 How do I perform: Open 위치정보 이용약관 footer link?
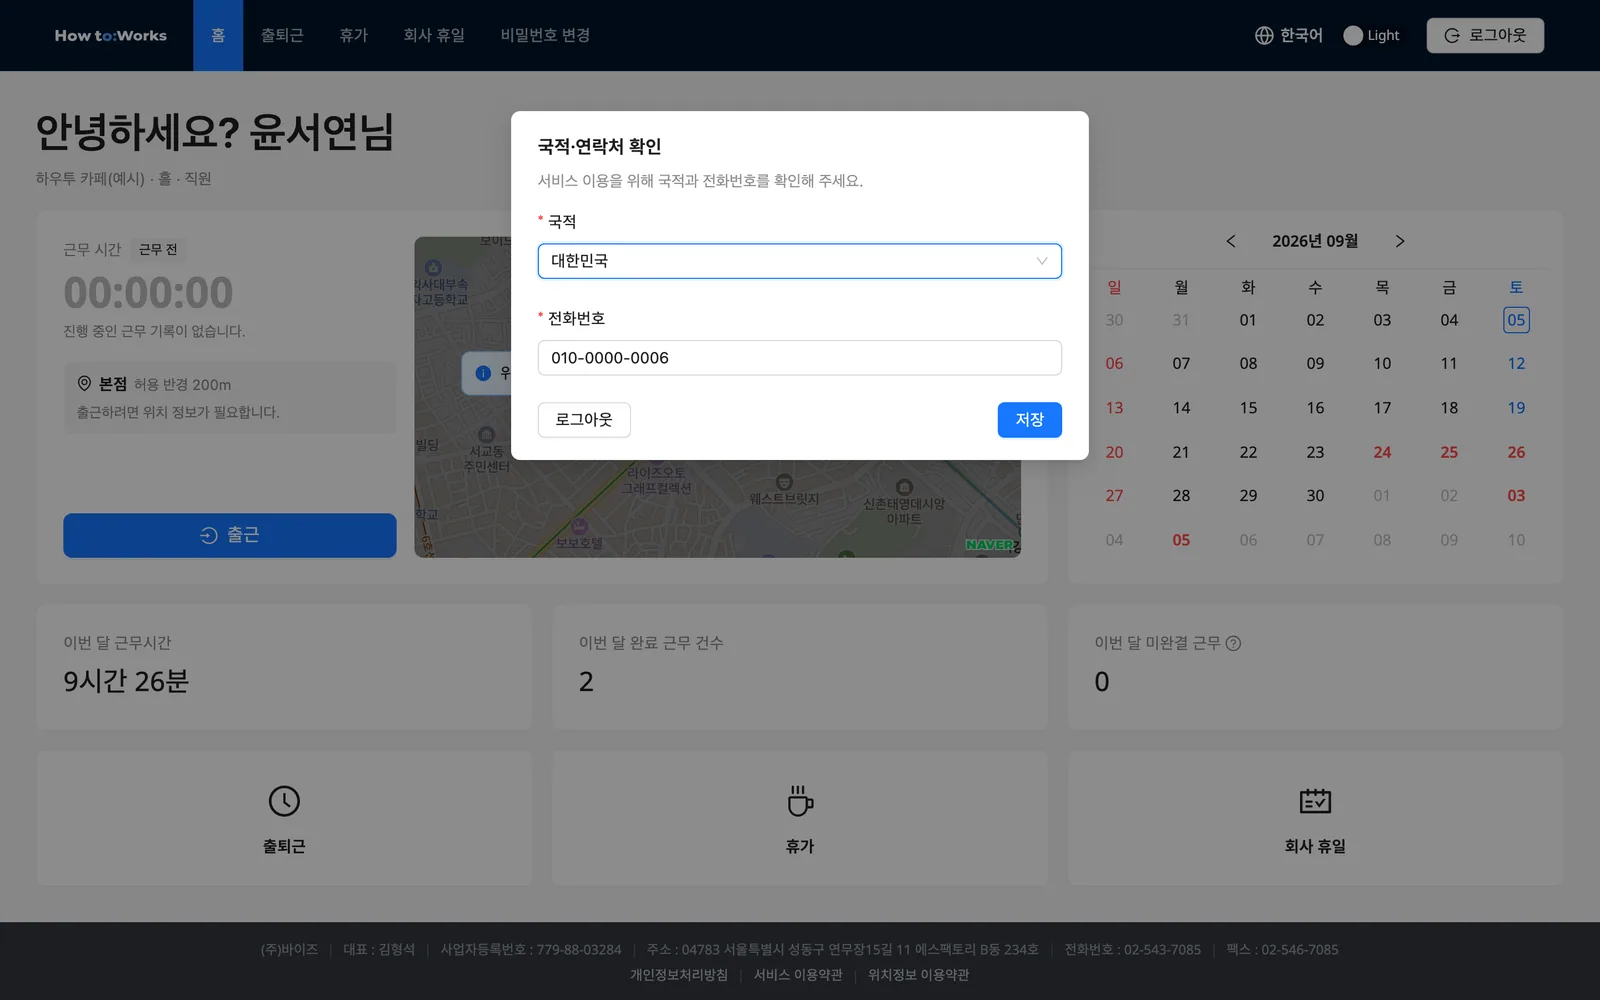(x=918, y=975)
